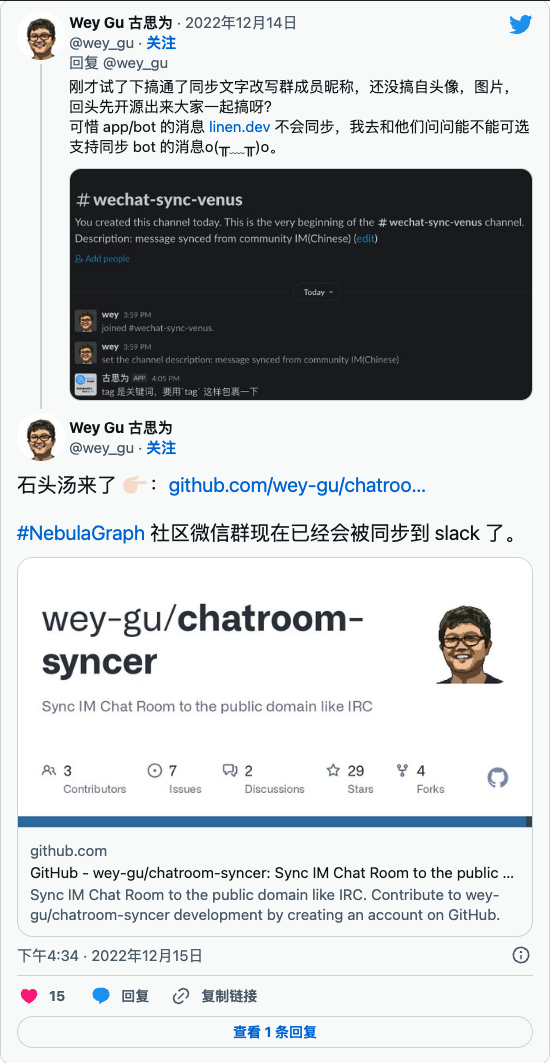Open the github.com/wey-gu/chatroo... link
Image resolution: width=550 pixels, height=1063 pixels.
coord(297,485)
